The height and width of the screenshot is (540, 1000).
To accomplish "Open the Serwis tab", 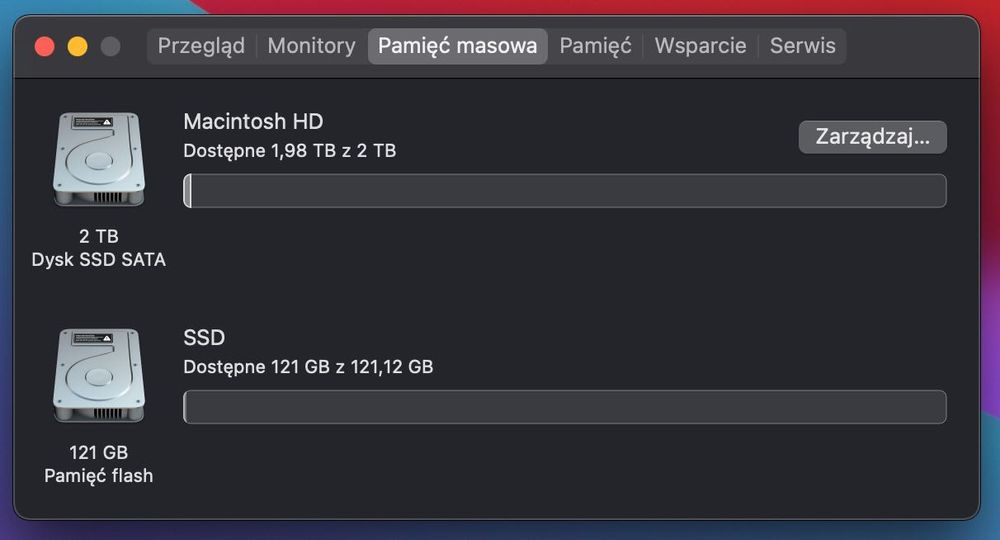I will tap(802, 46).
